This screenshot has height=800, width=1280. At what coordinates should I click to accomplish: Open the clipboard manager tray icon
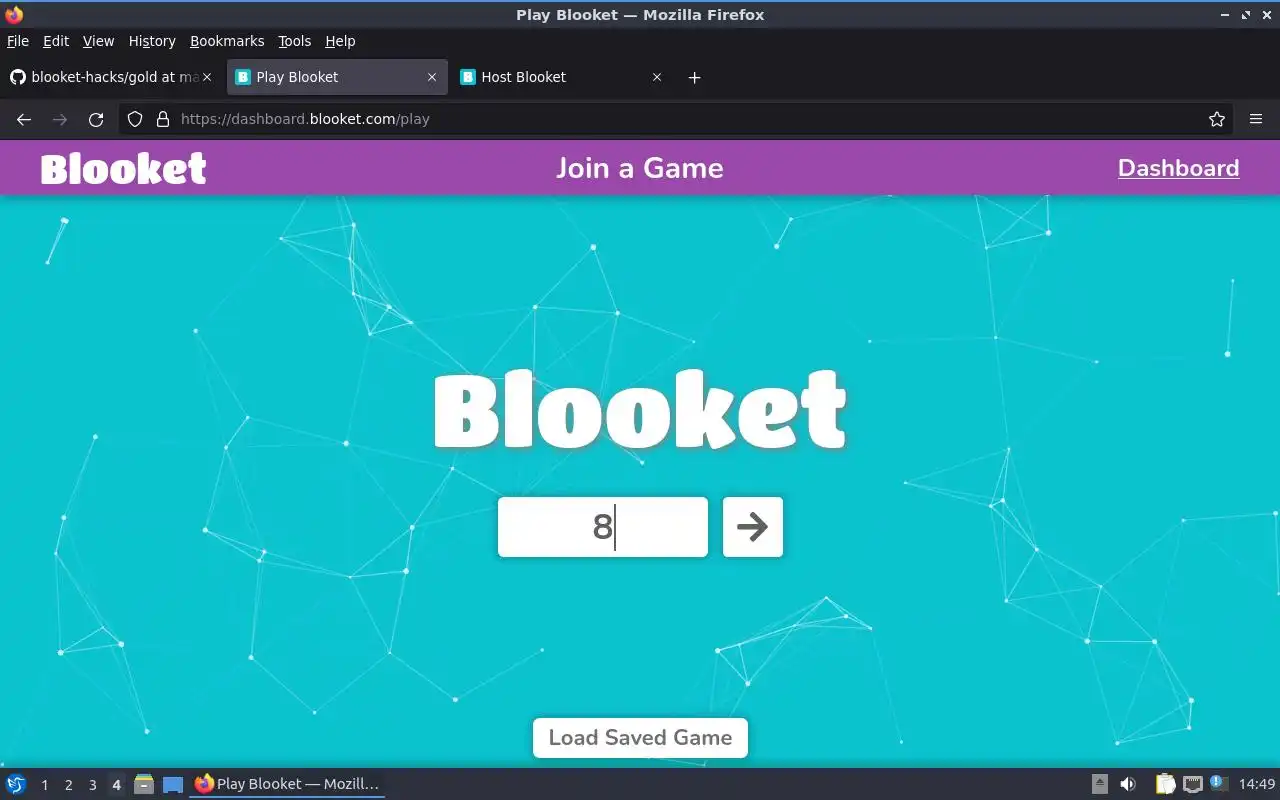[x=1165, y=784]
